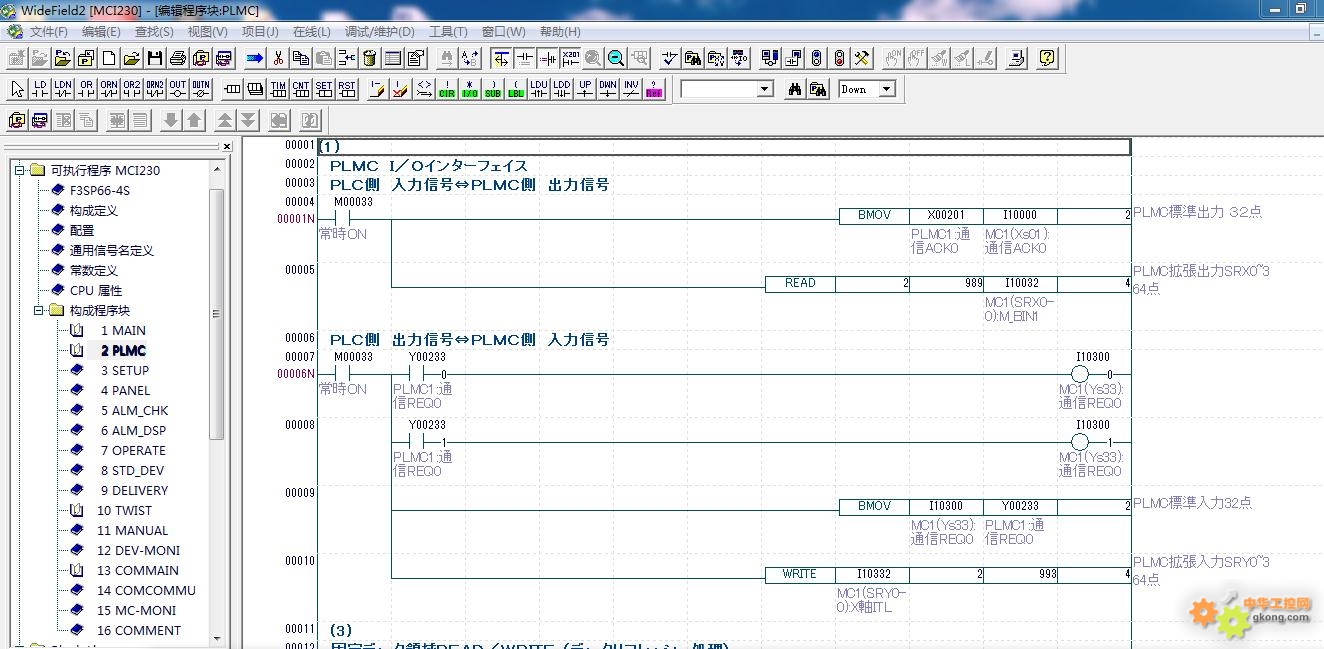1324x649 pixels.
Task: Click the Print icon in the top toolbar
Action: pos(178,58)
